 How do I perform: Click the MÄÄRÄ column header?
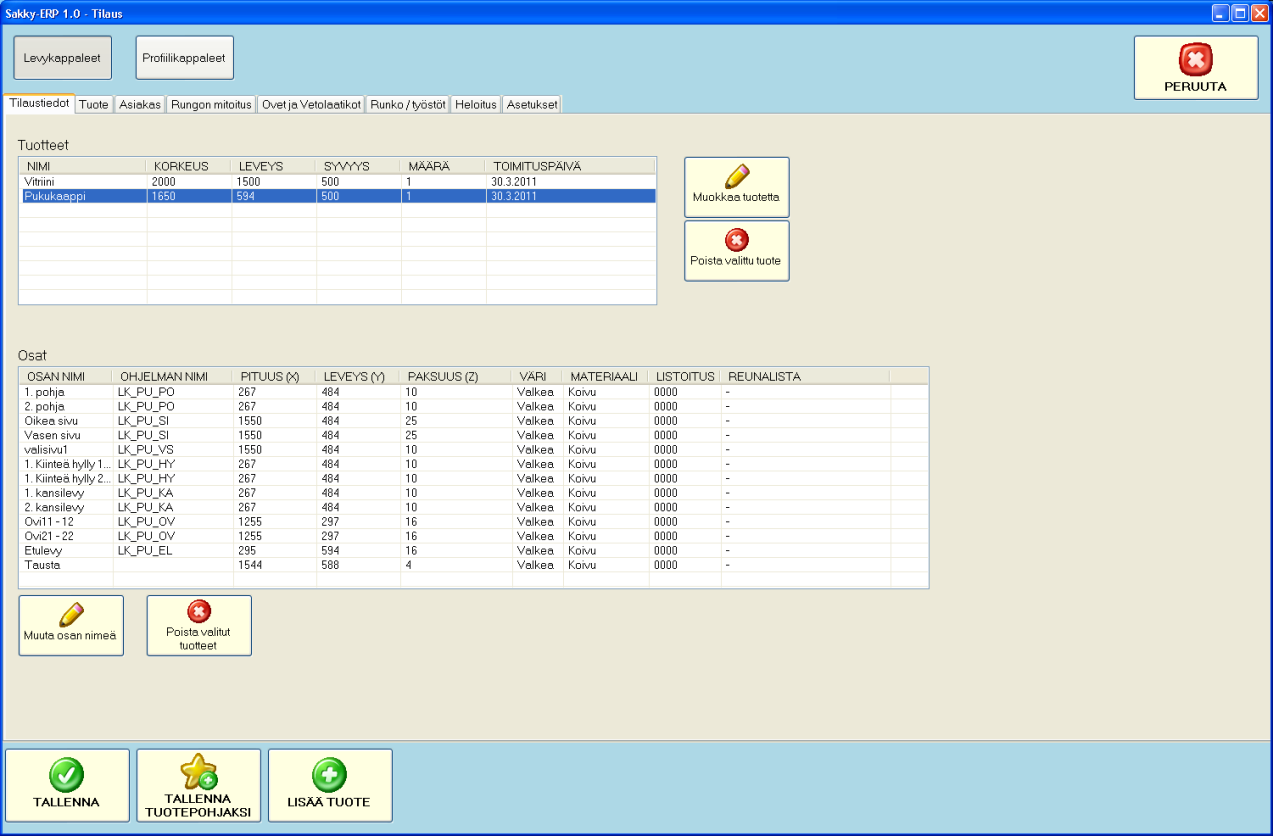coord(443,166)
